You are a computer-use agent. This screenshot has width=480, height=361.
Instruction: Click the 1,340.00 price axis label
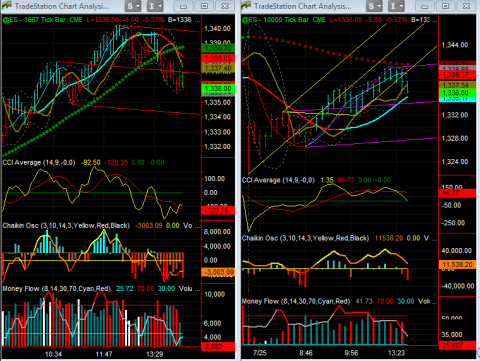pyautogui.click(x=217, y=29)
